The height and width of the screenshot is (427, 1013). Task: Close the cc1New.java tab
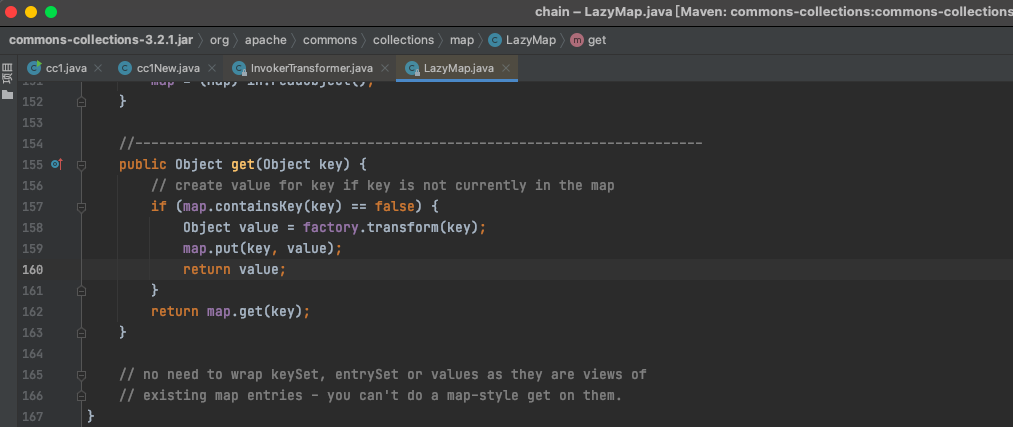213,68
